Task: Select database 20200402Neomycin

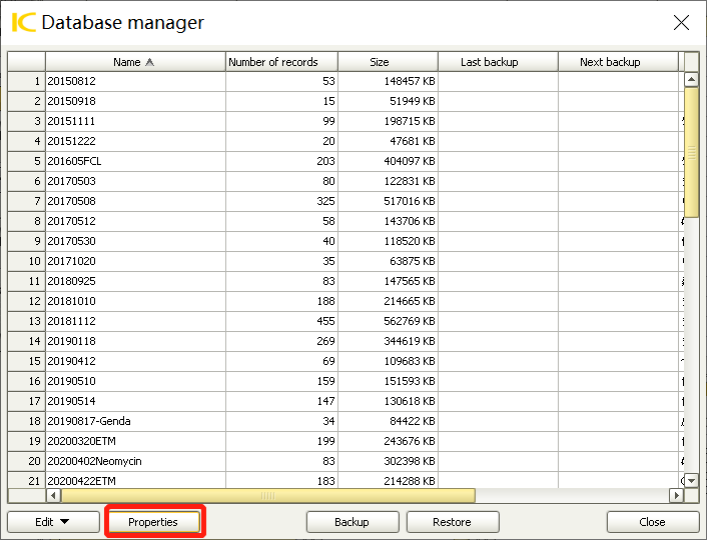Action: click(135, 461)
